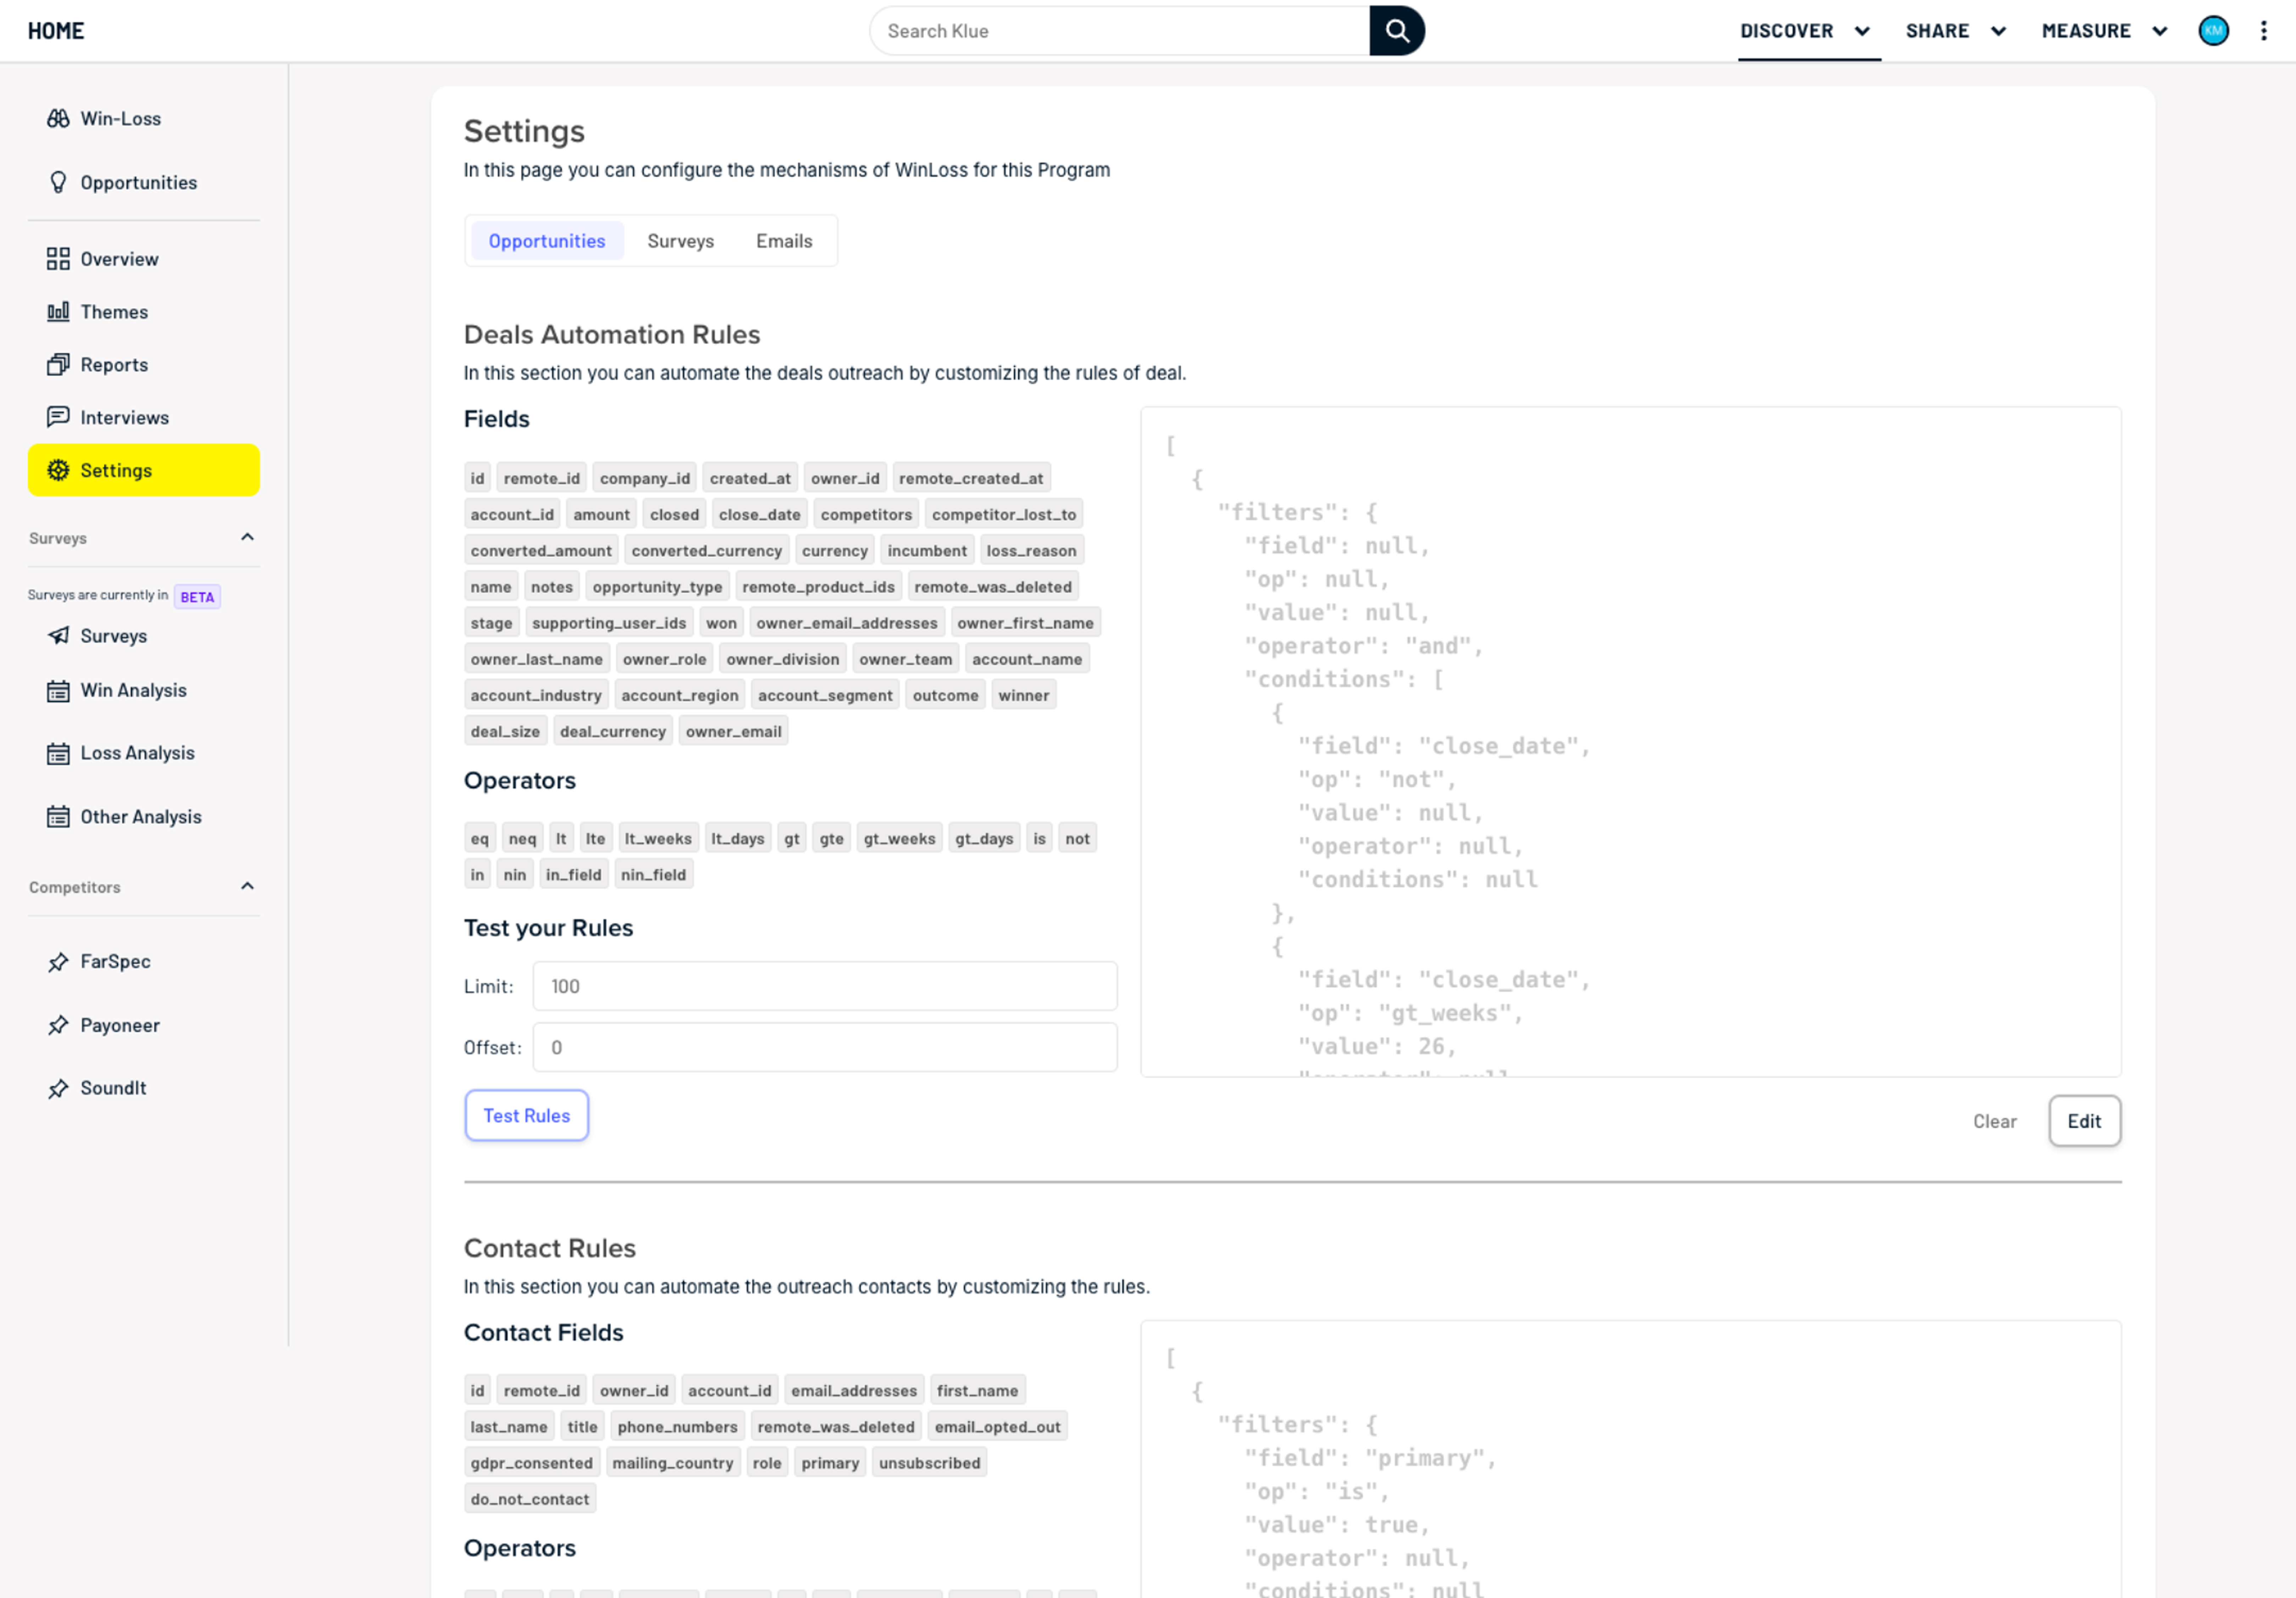Screen dimensions: 2296x1598
Task: Open the vertical three-dot menu
Action: (x=2264, y=31)
